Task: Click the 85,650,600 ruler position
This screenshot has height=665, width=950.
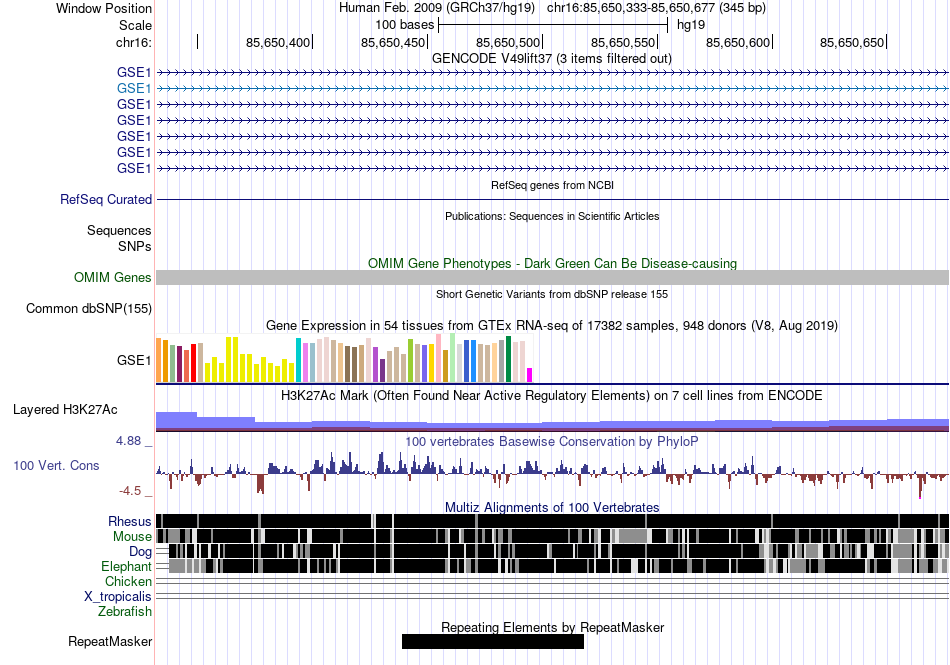Action: pyautogui.click(x=738, y=42)
